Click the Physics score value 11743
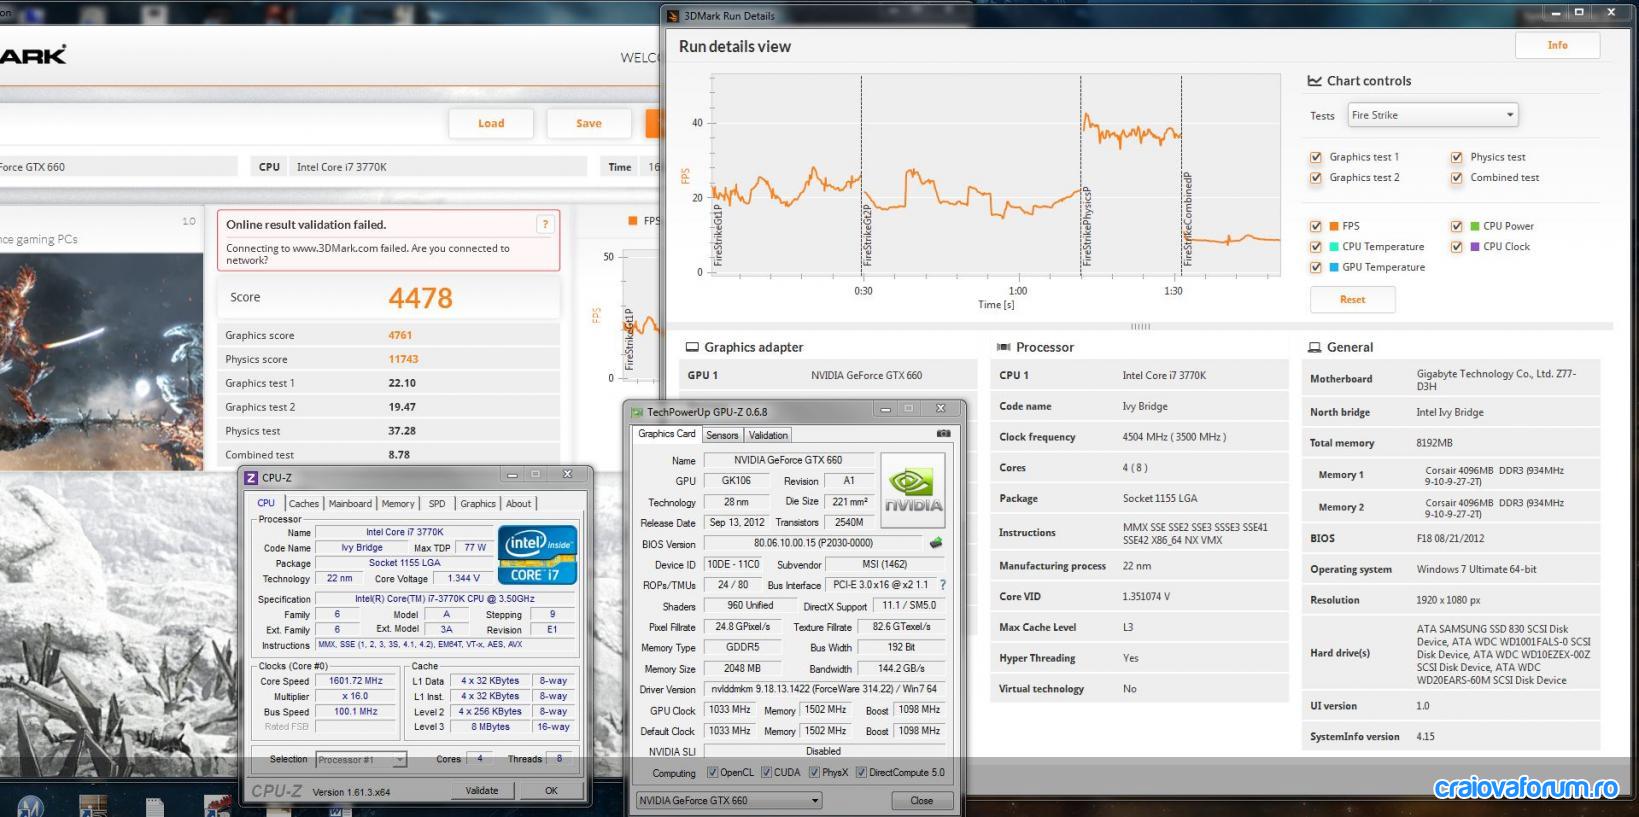The width and height of the screenshot is (1639, 817). (x=403, y=359)
